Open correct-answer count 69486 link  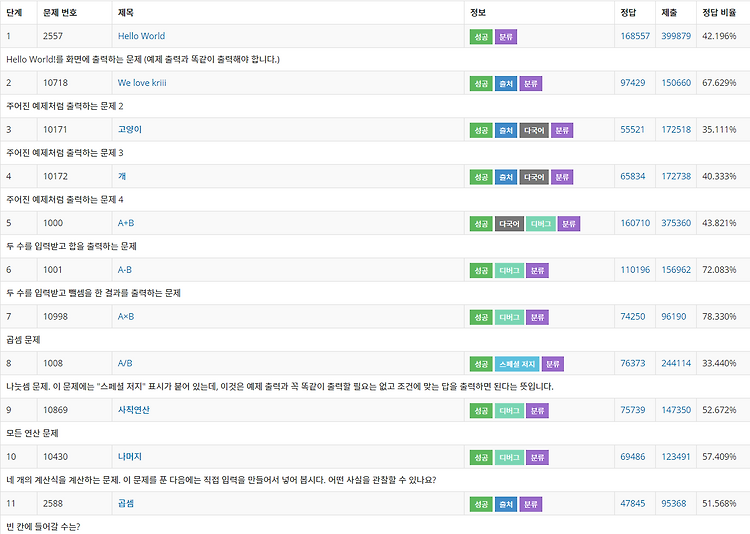632,457
